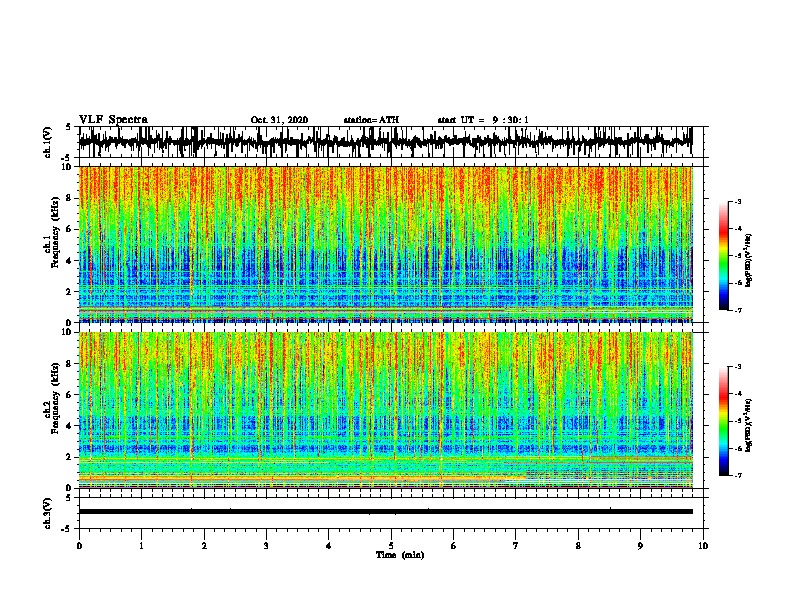Click the "6" tick on the time axis
This screenshot has height=612, width=792.
pyautogui.click(x=454, y=546)
